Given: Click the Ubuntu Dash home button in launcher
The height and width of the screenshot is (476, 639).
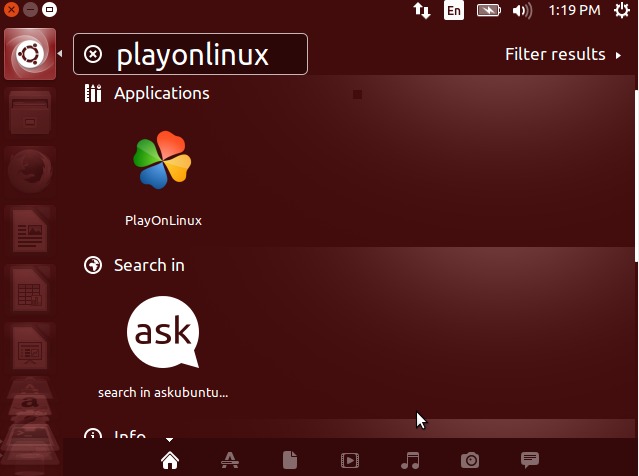Looking at the screenshot, I should [x=30, y=54].
